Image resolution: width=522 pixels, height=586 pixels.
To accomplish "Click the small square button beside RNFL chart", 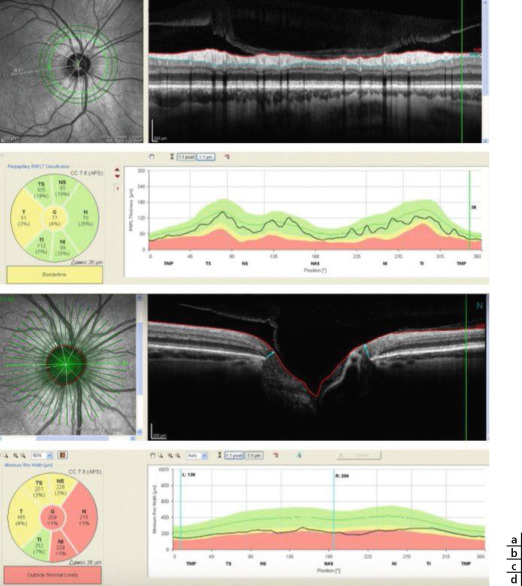I will pyautogui.click(x=117, y=189).
